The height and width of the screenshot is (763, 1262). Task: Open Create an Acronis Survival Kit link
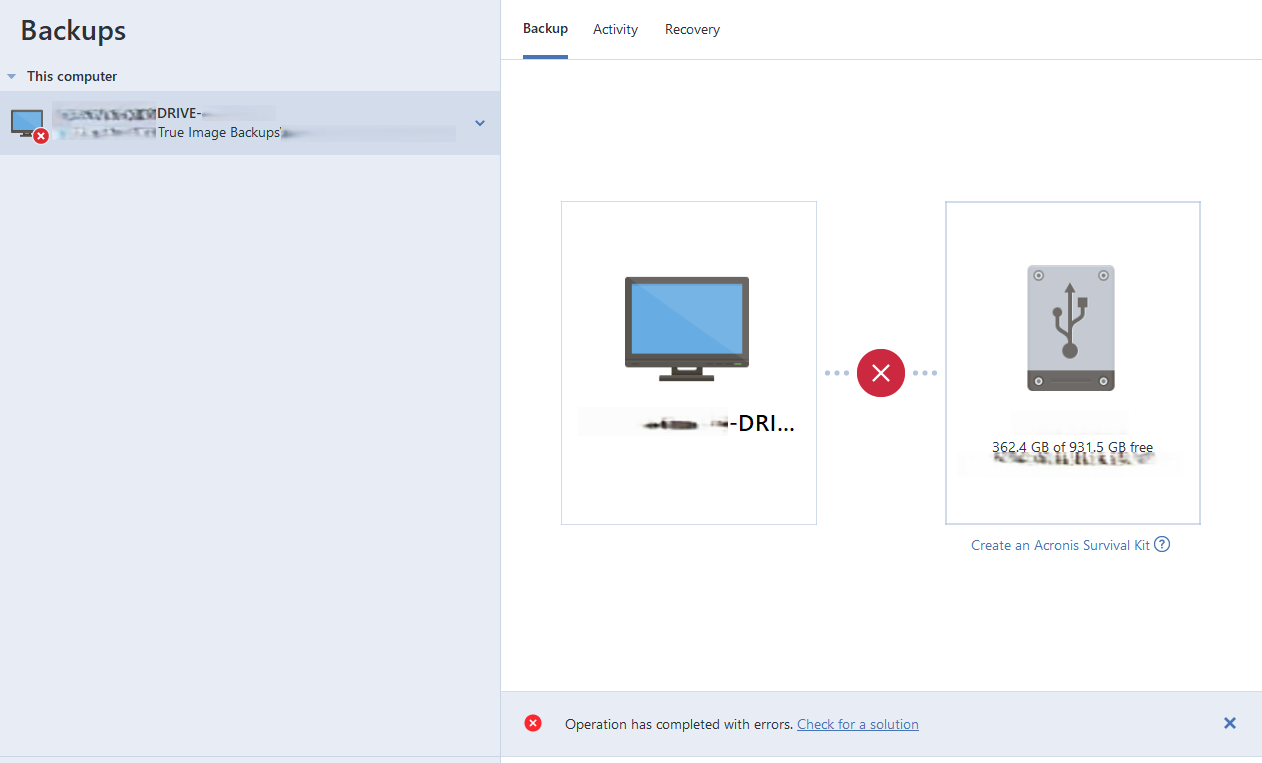click(x=1060, y=546)
